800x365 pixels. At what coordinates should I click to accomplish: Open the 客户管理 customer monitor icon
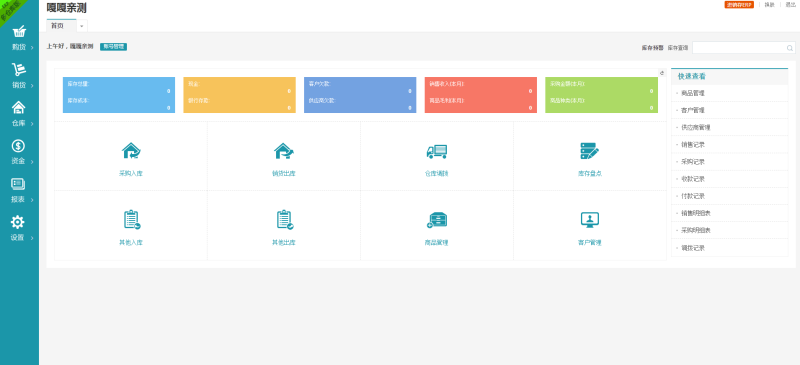(590, 220)
